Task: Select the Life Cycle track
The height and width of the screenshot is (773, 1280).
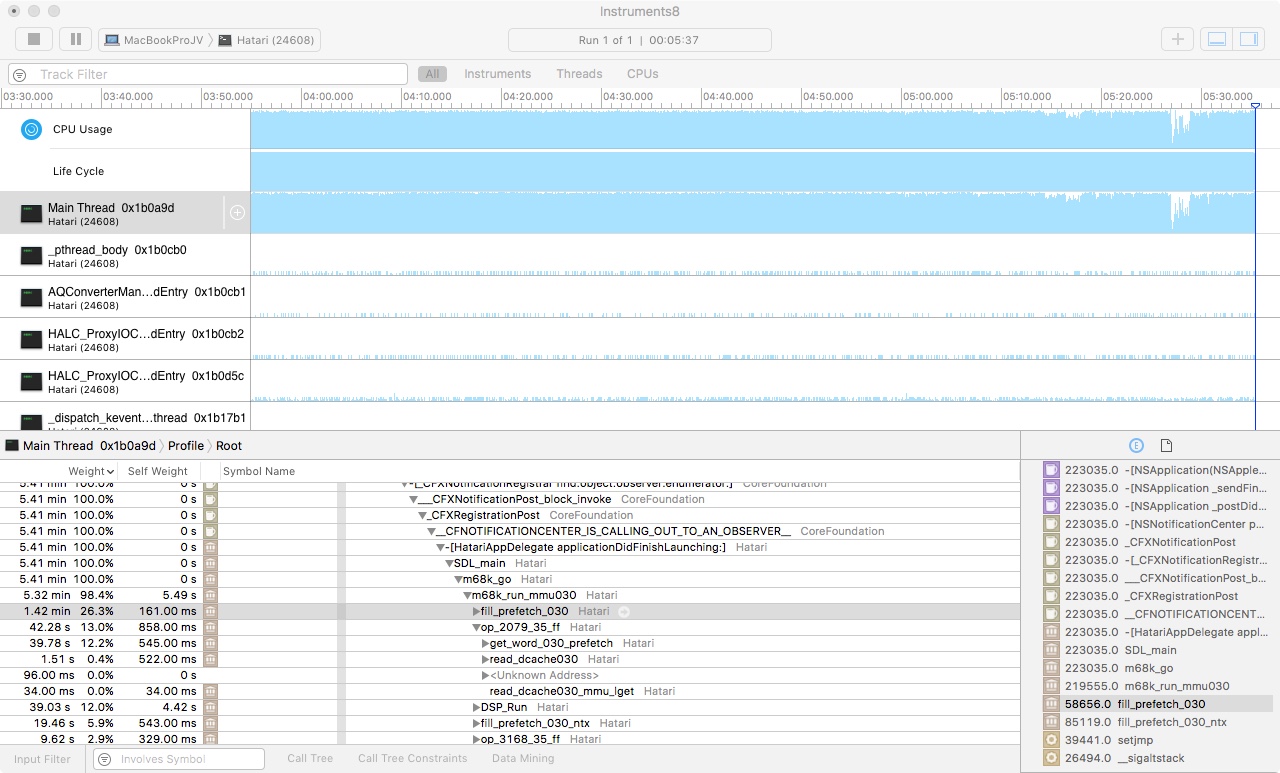Action: 125,171
